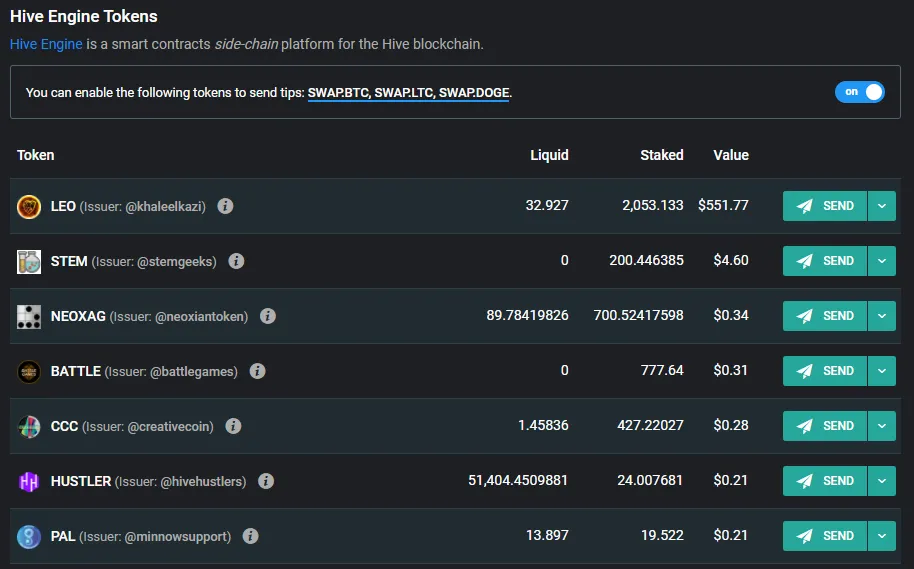
Task: Click the BATTLE token logo icon
Action: (x=29, y=371)
